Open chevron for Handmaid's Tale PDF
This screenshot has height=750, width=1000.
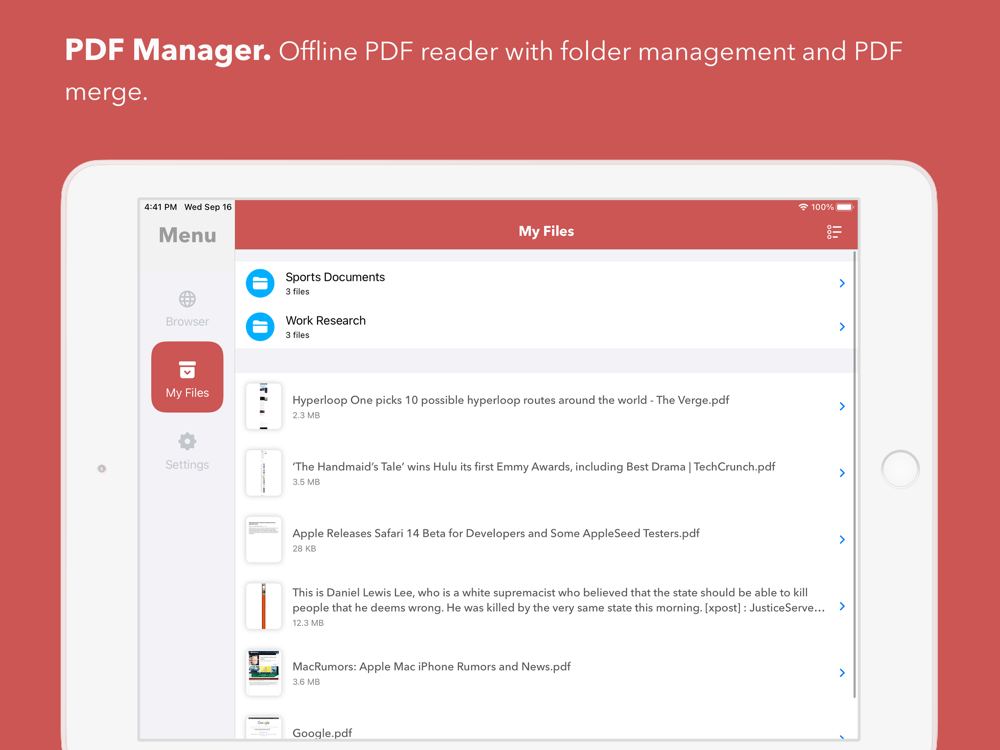pos(842,473)
